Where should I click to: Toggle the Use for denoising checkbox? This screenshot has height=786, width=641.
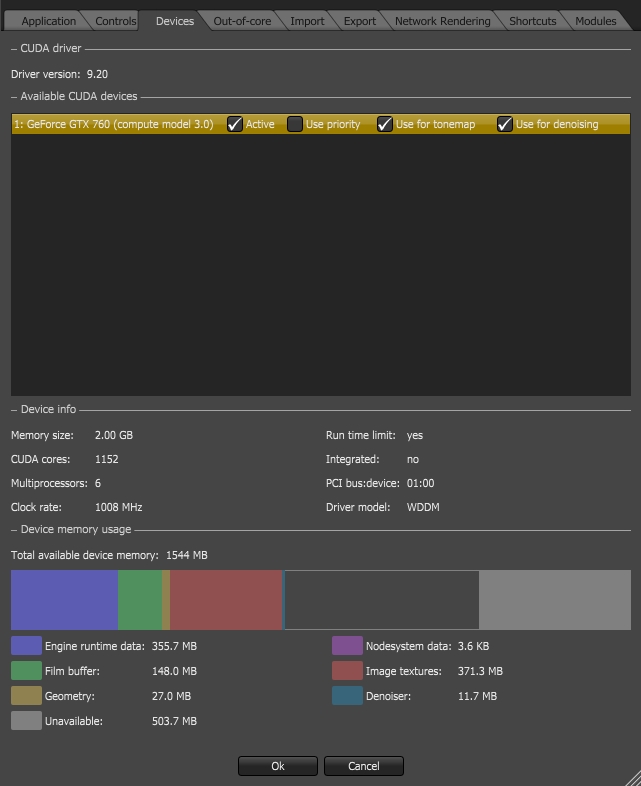click(505, 124)
